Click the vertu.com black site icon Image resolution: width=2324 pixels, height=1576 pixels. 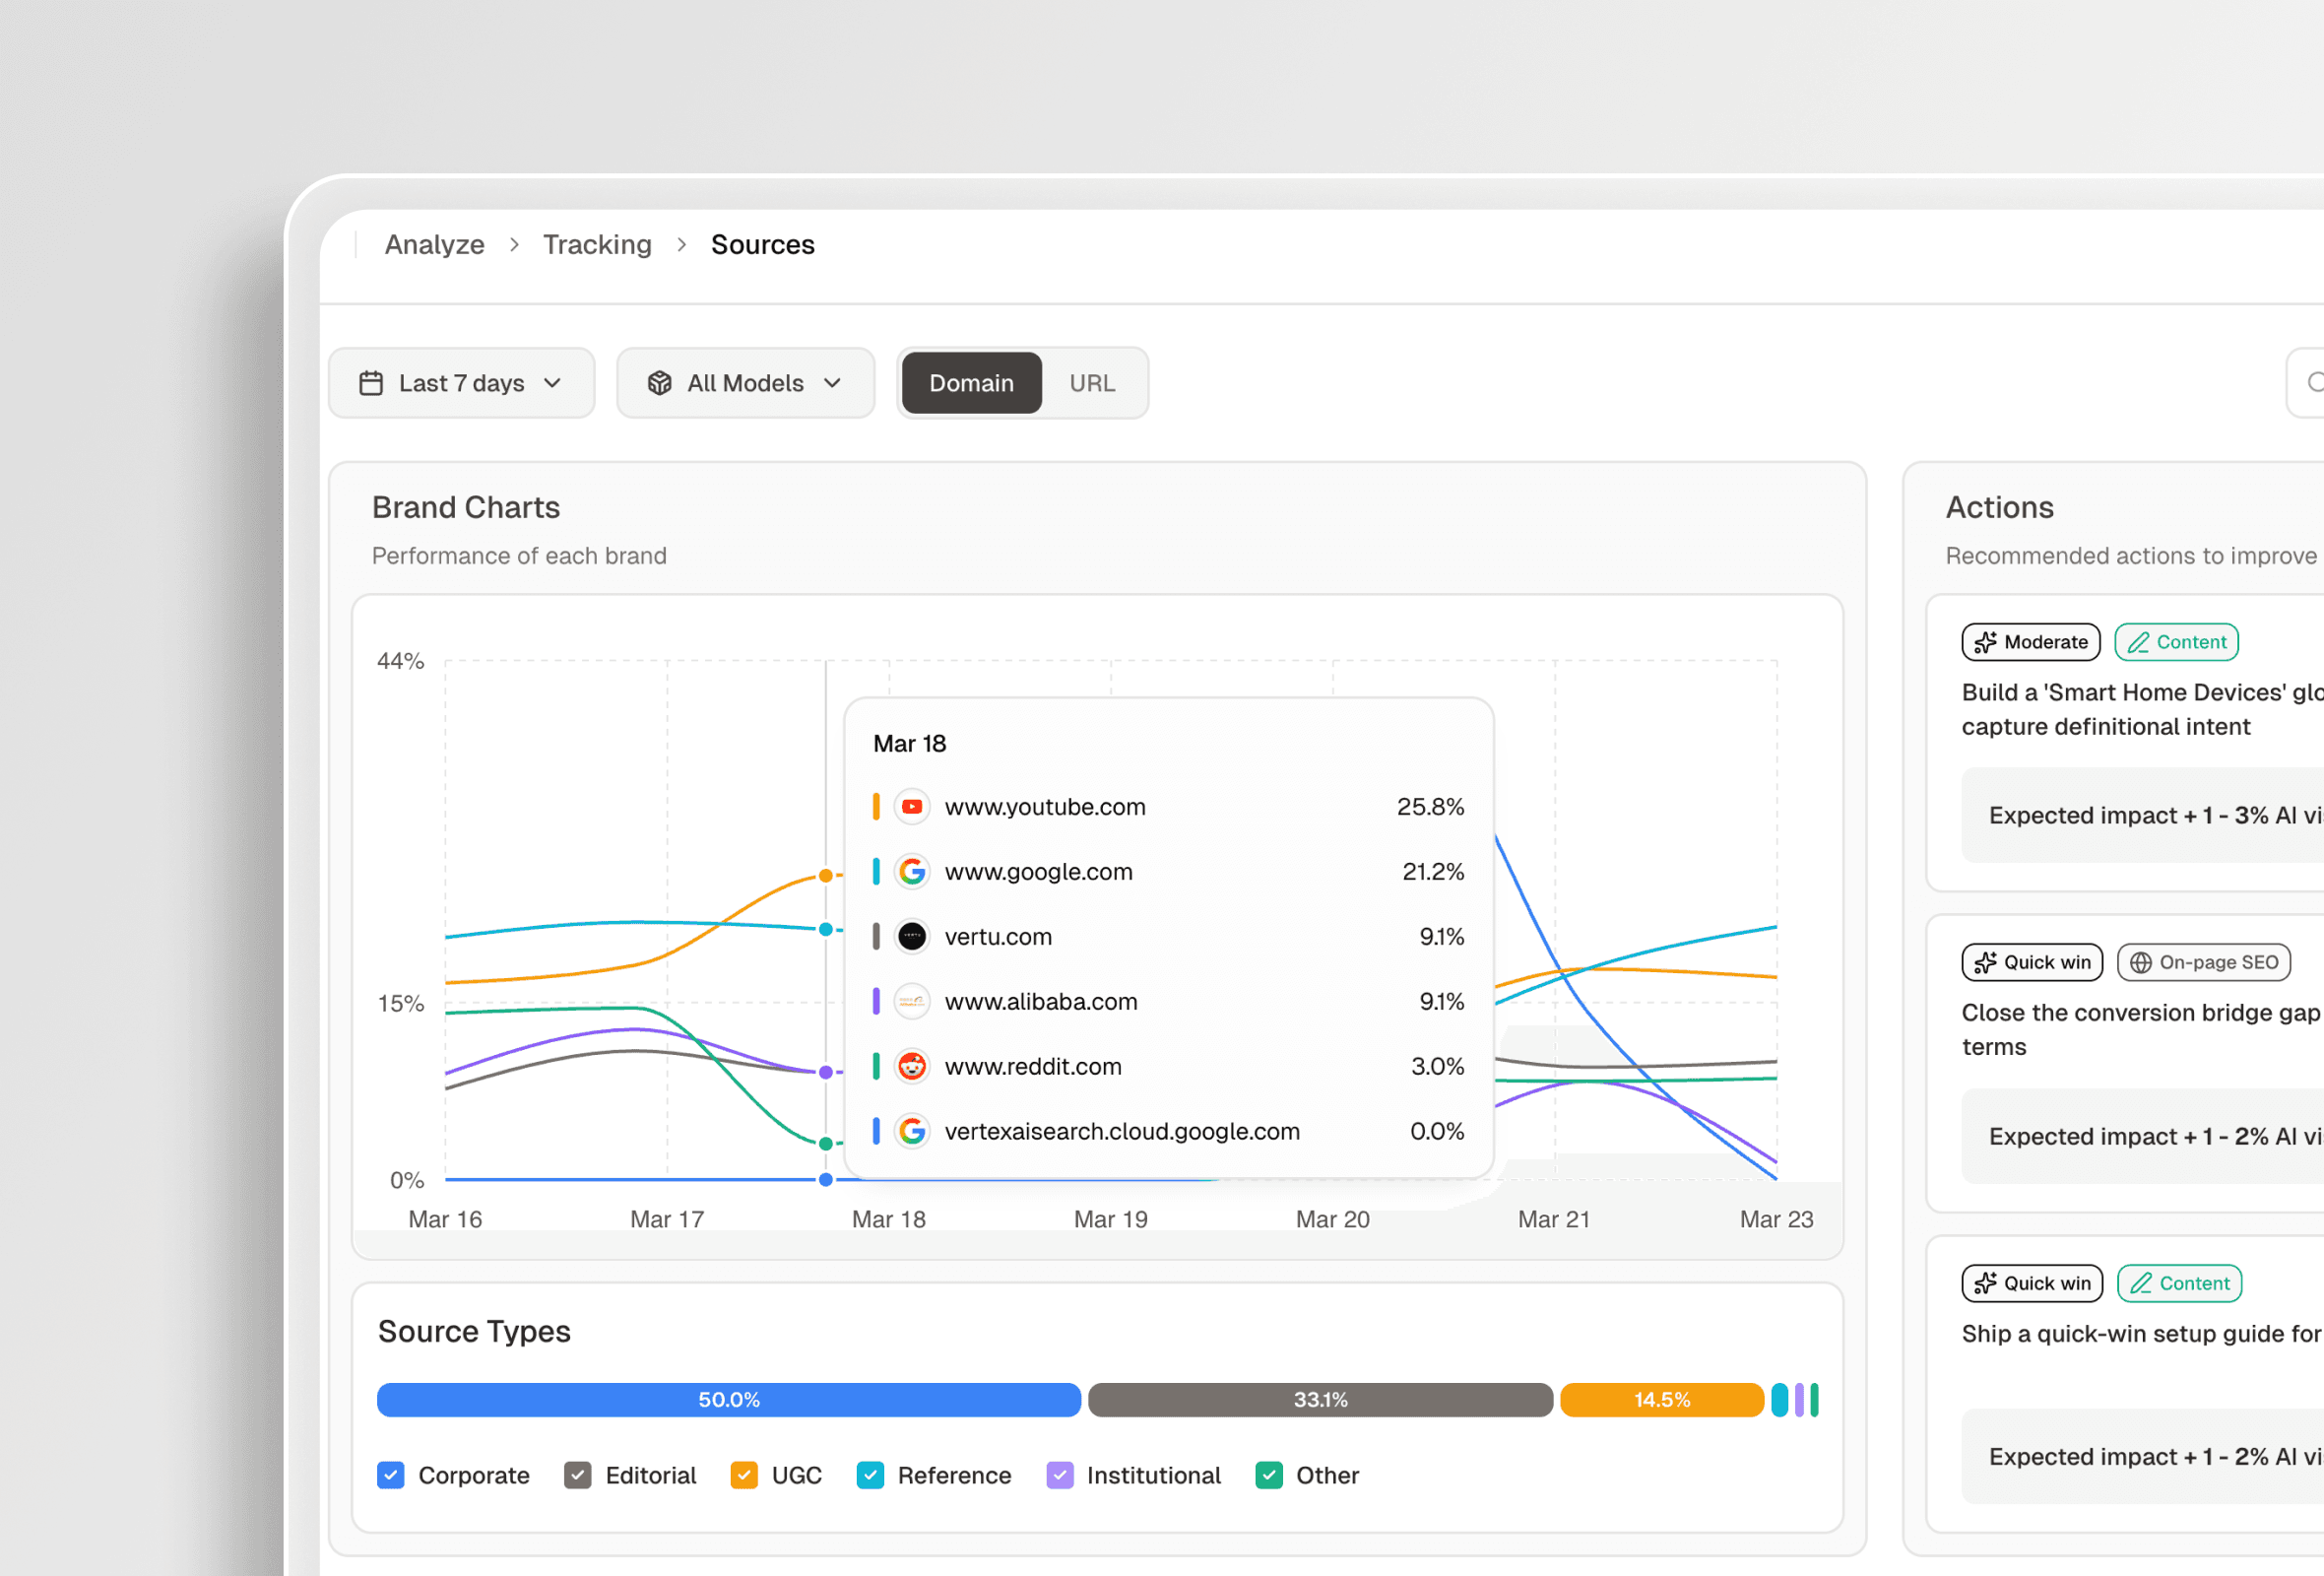coord(912,936)
